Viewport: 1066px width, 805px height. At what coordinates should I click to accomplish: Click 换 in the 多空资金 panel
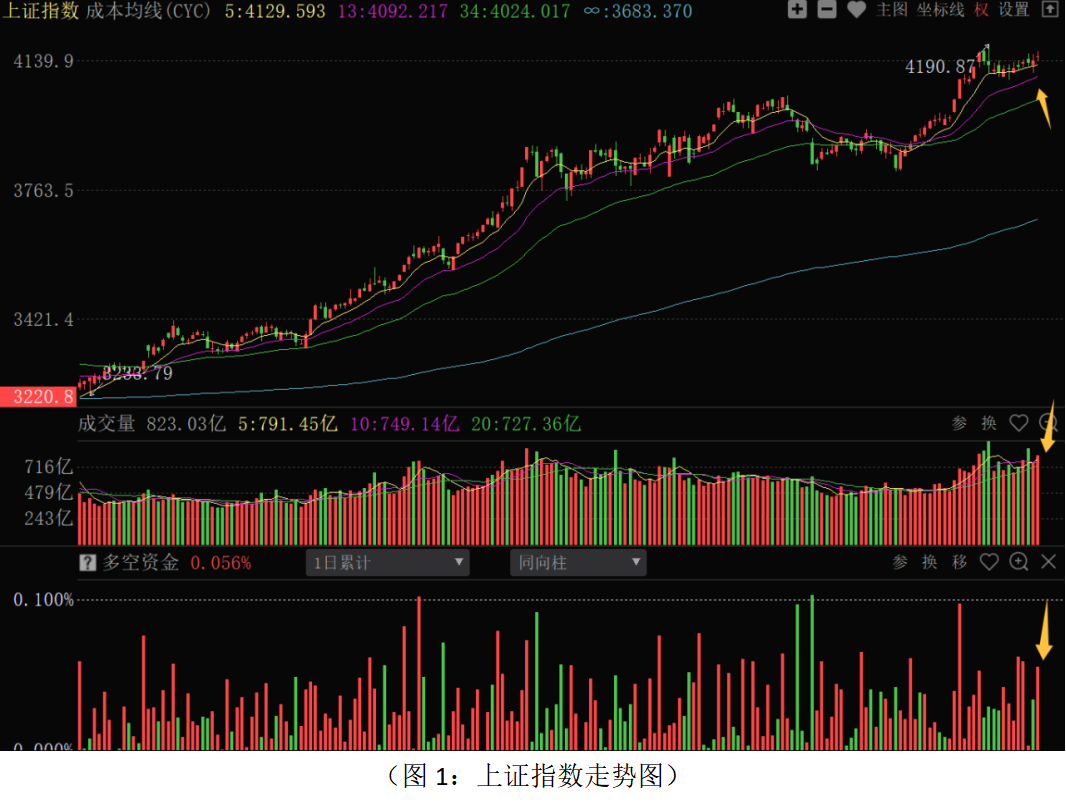pos(930,562)
